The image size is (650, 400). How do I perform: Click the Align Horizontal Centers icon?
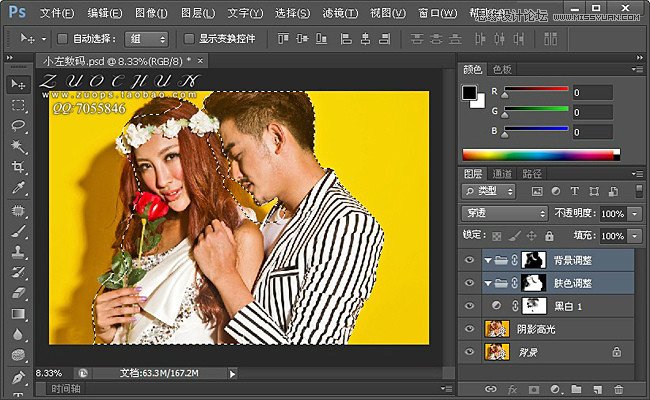[365, 39]
